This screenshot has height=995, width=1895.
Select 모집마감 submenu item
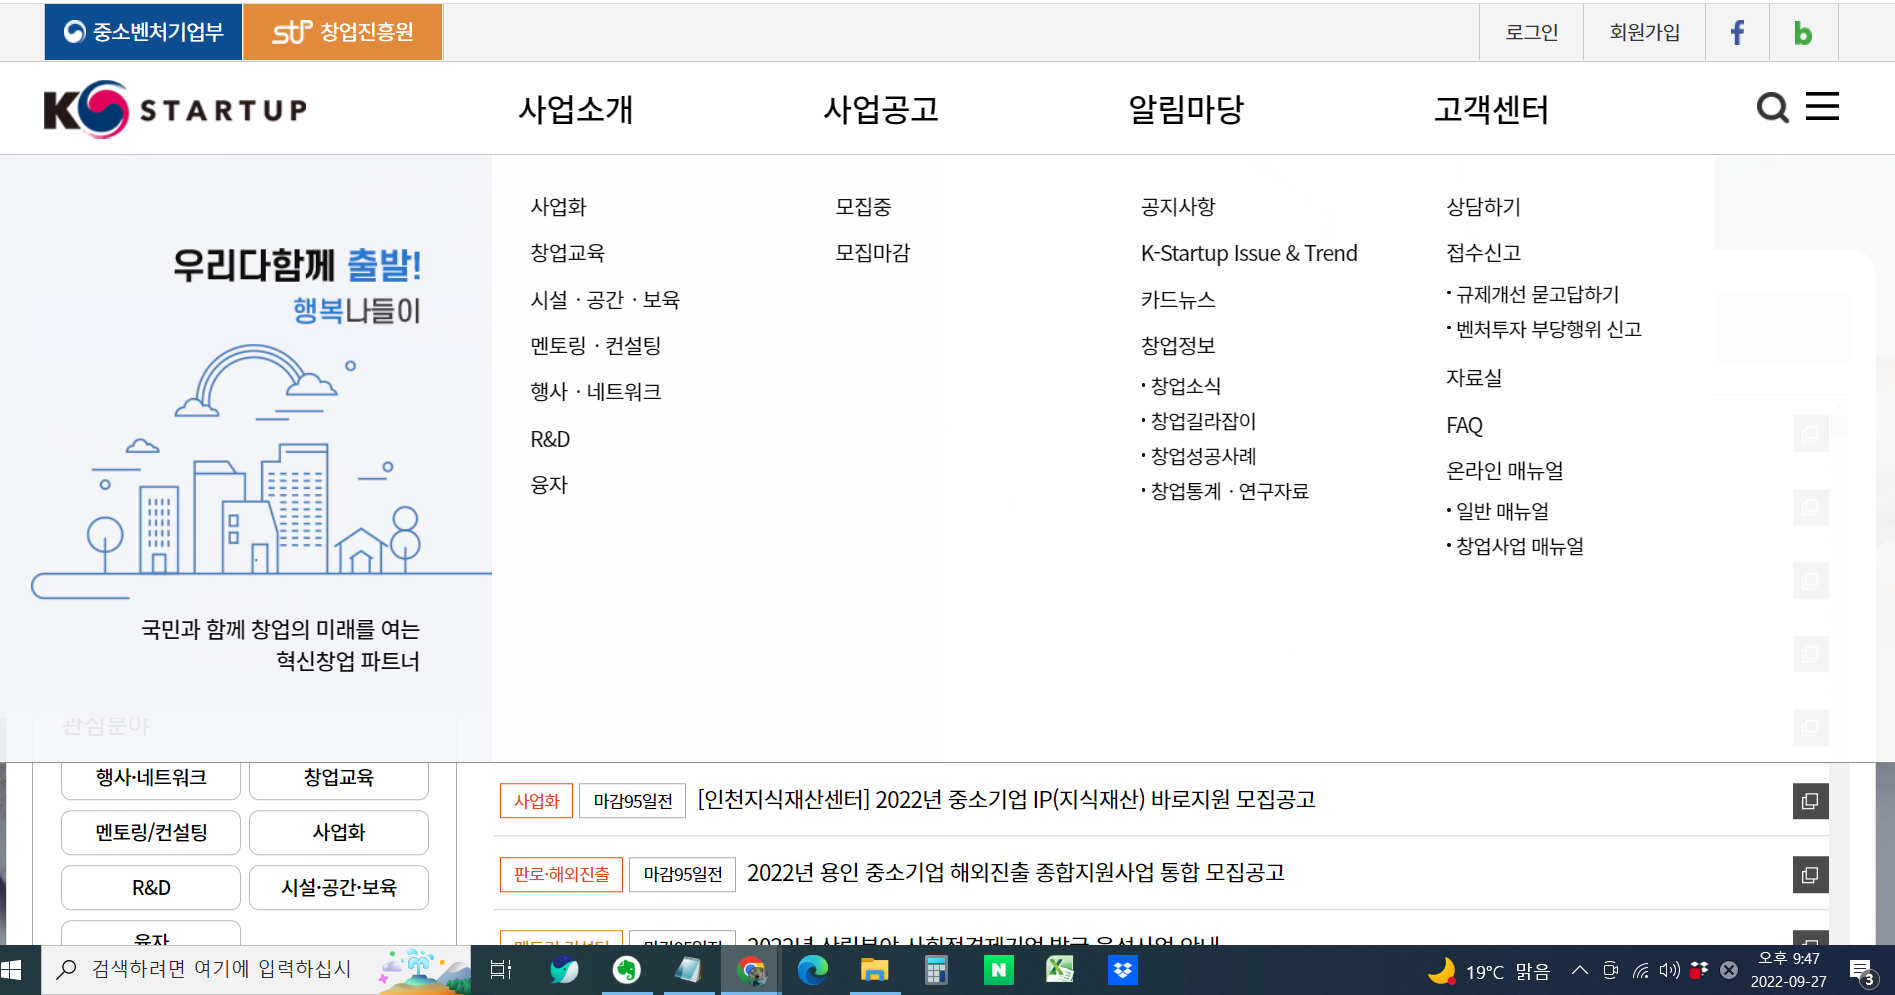pos(873,253)
